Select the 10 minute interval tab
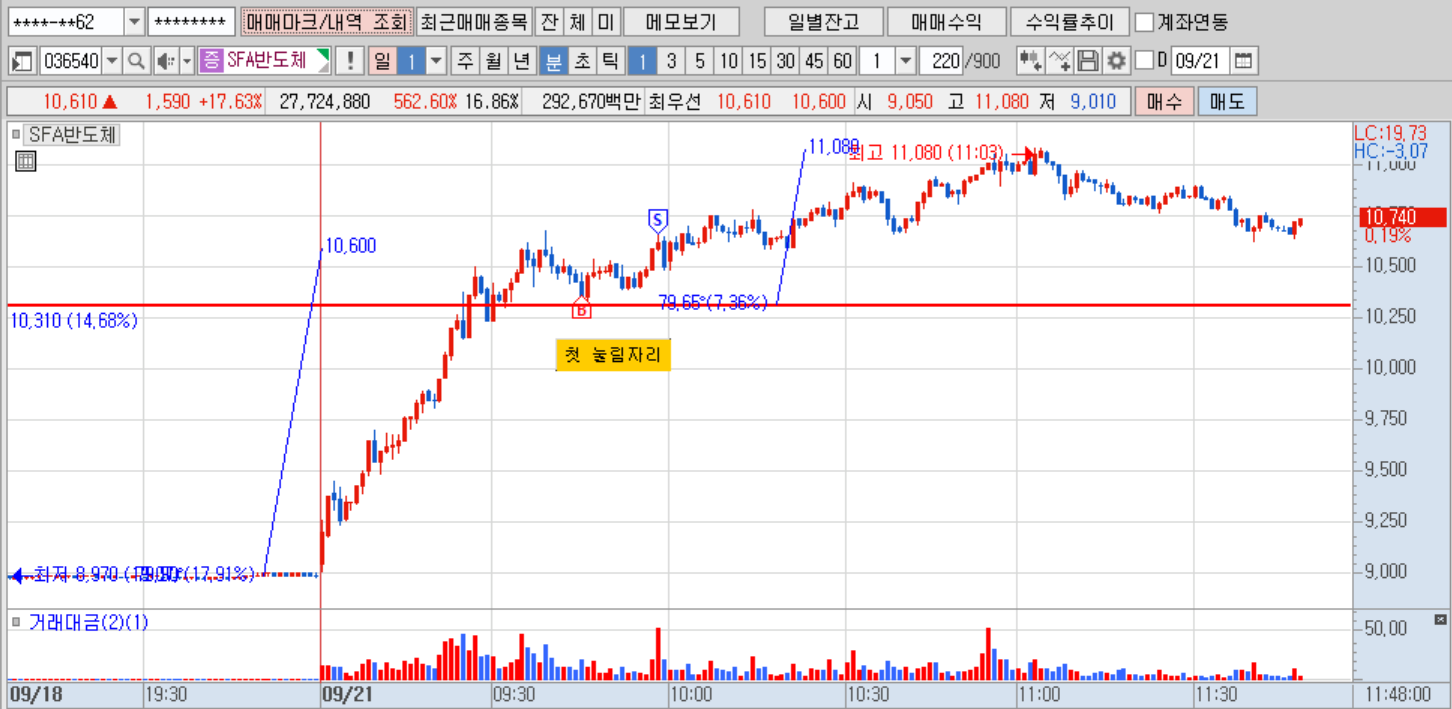Viewport: 1452px width, 709px height. (x=729, y=61)
